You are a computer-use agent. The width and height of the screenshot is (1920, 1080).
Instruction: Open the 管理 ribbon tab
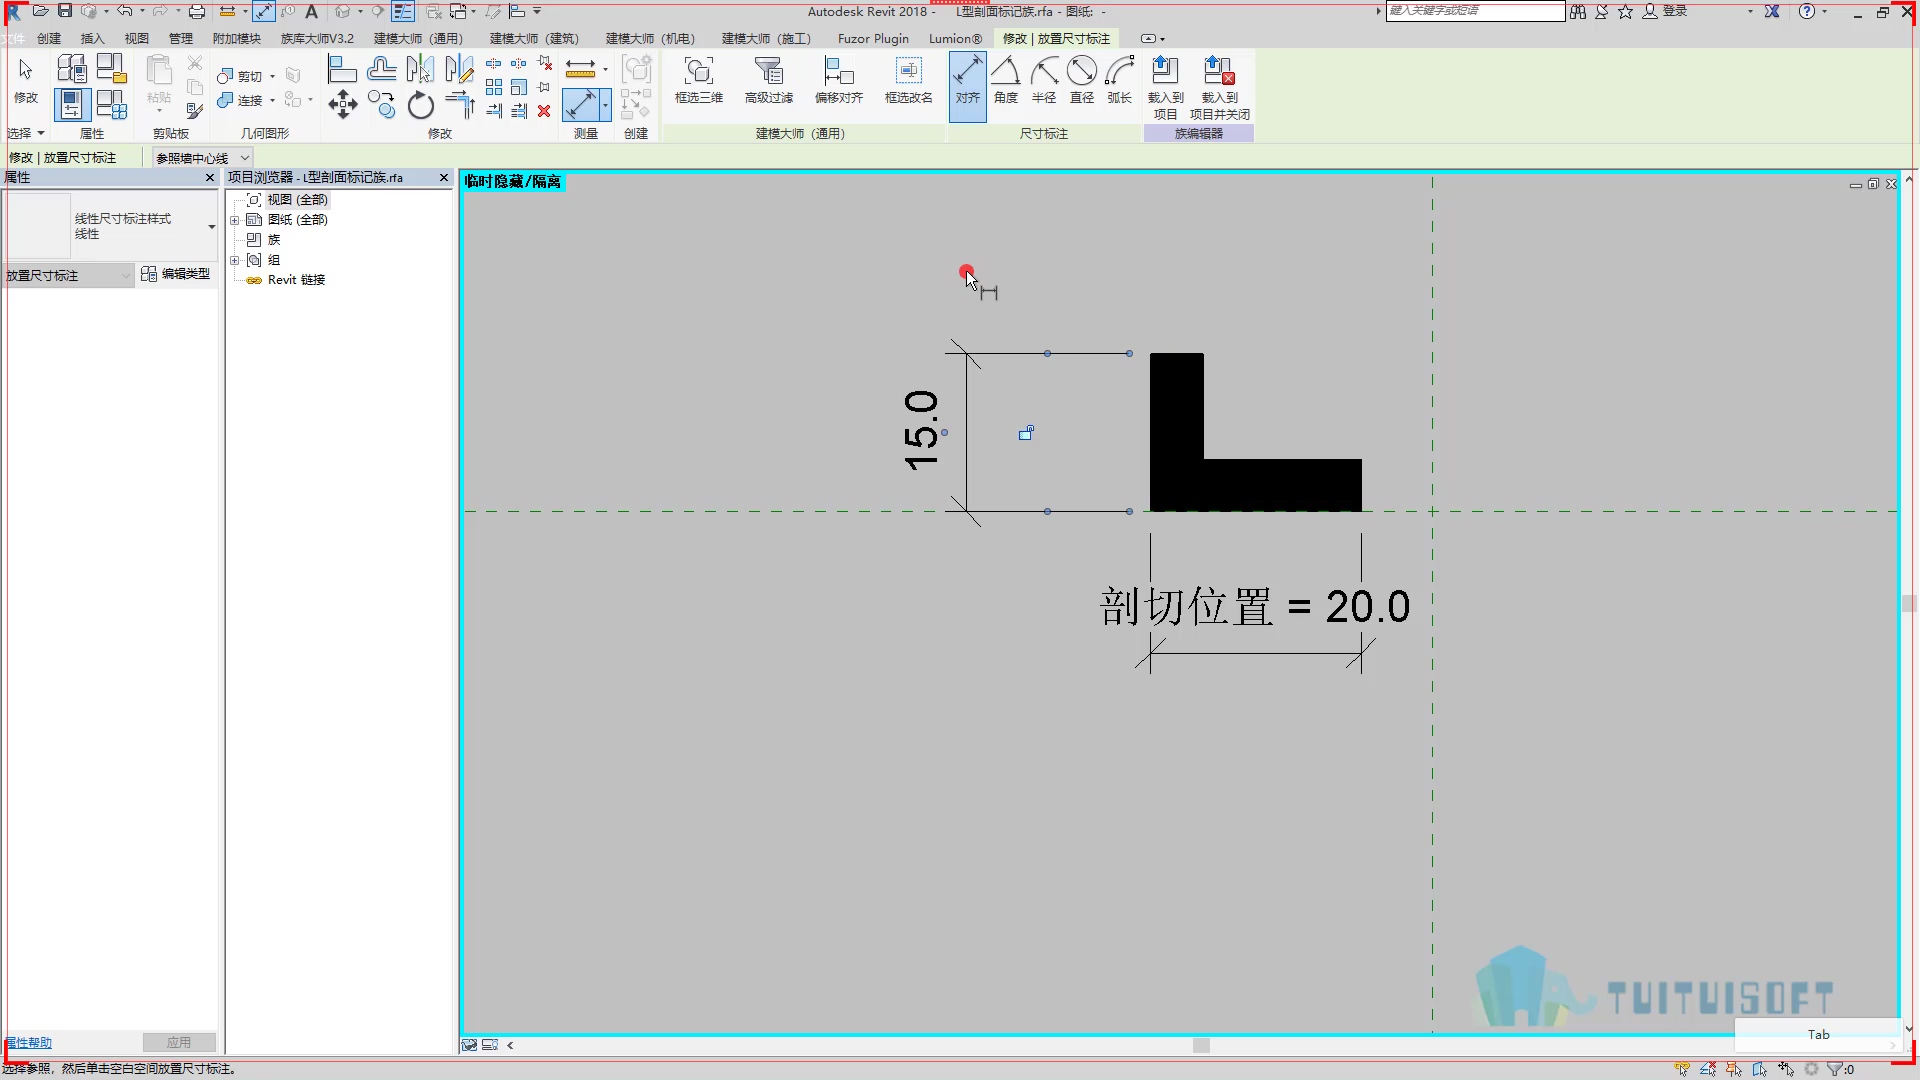click(180, 38)
